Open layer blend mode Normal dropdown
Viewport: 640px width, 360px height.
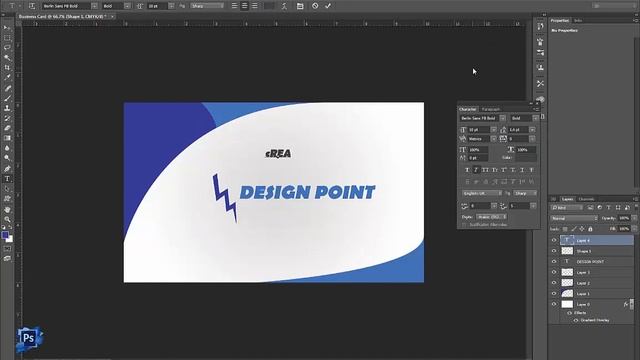point(573,218)
